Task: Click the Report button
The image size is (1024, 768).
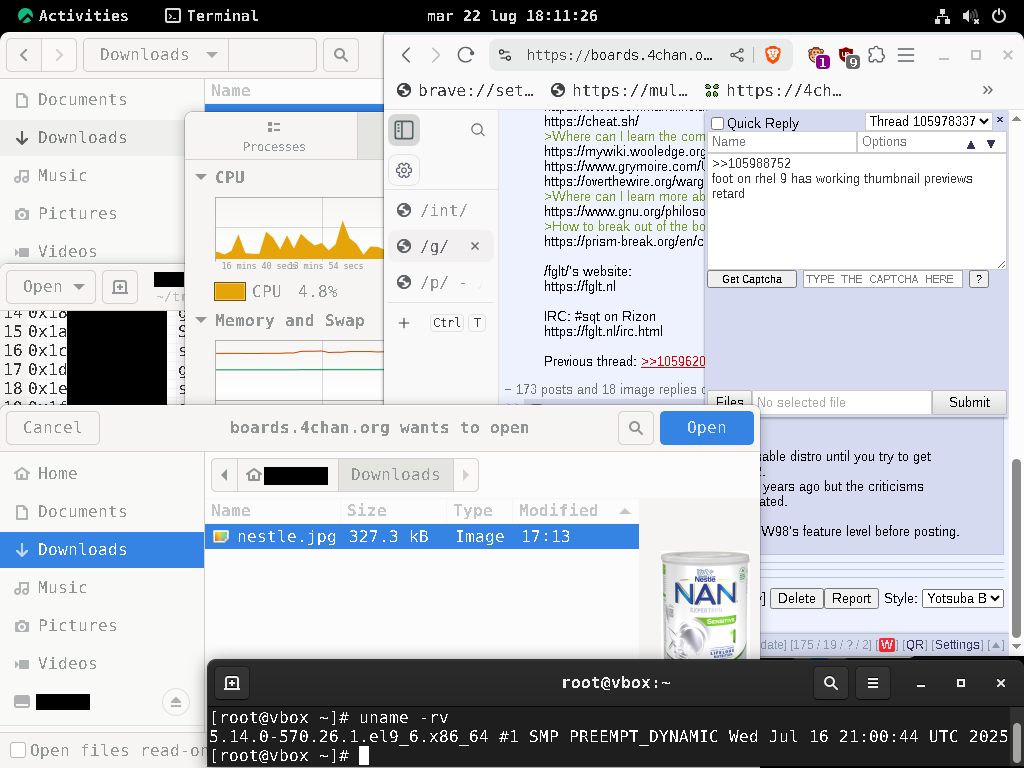Action: pyautogui.click(x=851, y=598)
